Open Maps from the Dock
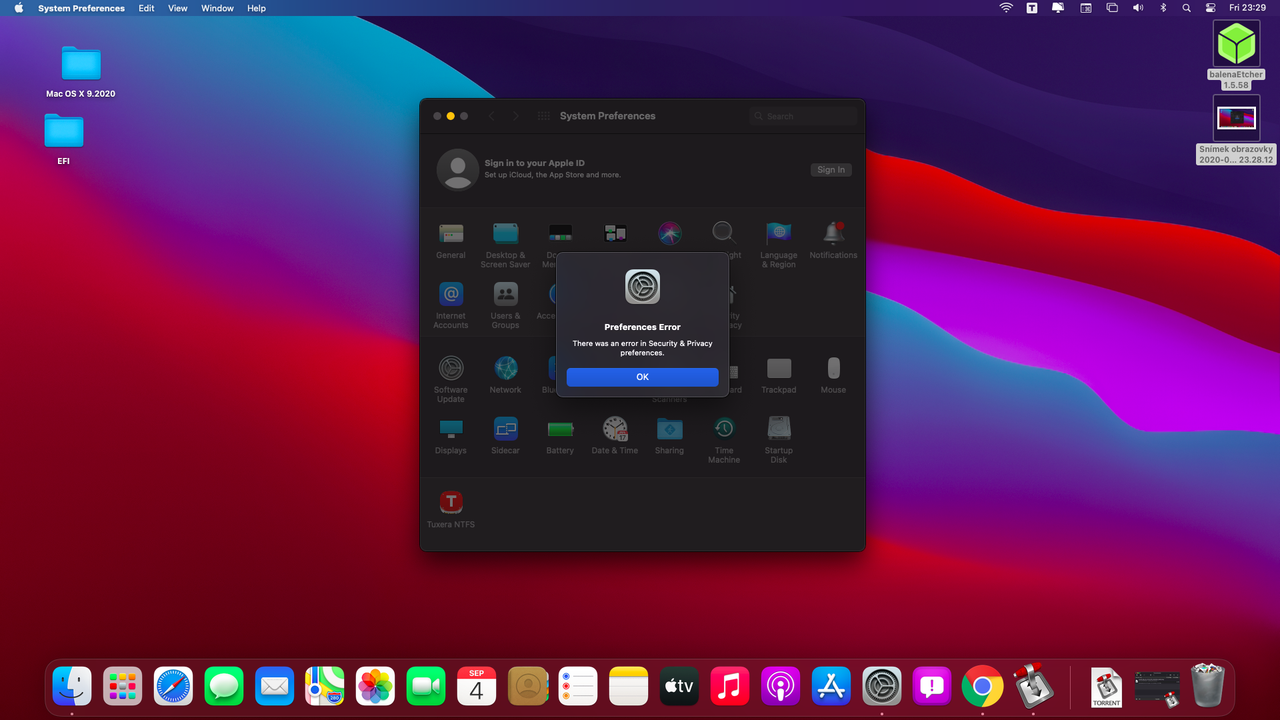 [x=325, y=686]
